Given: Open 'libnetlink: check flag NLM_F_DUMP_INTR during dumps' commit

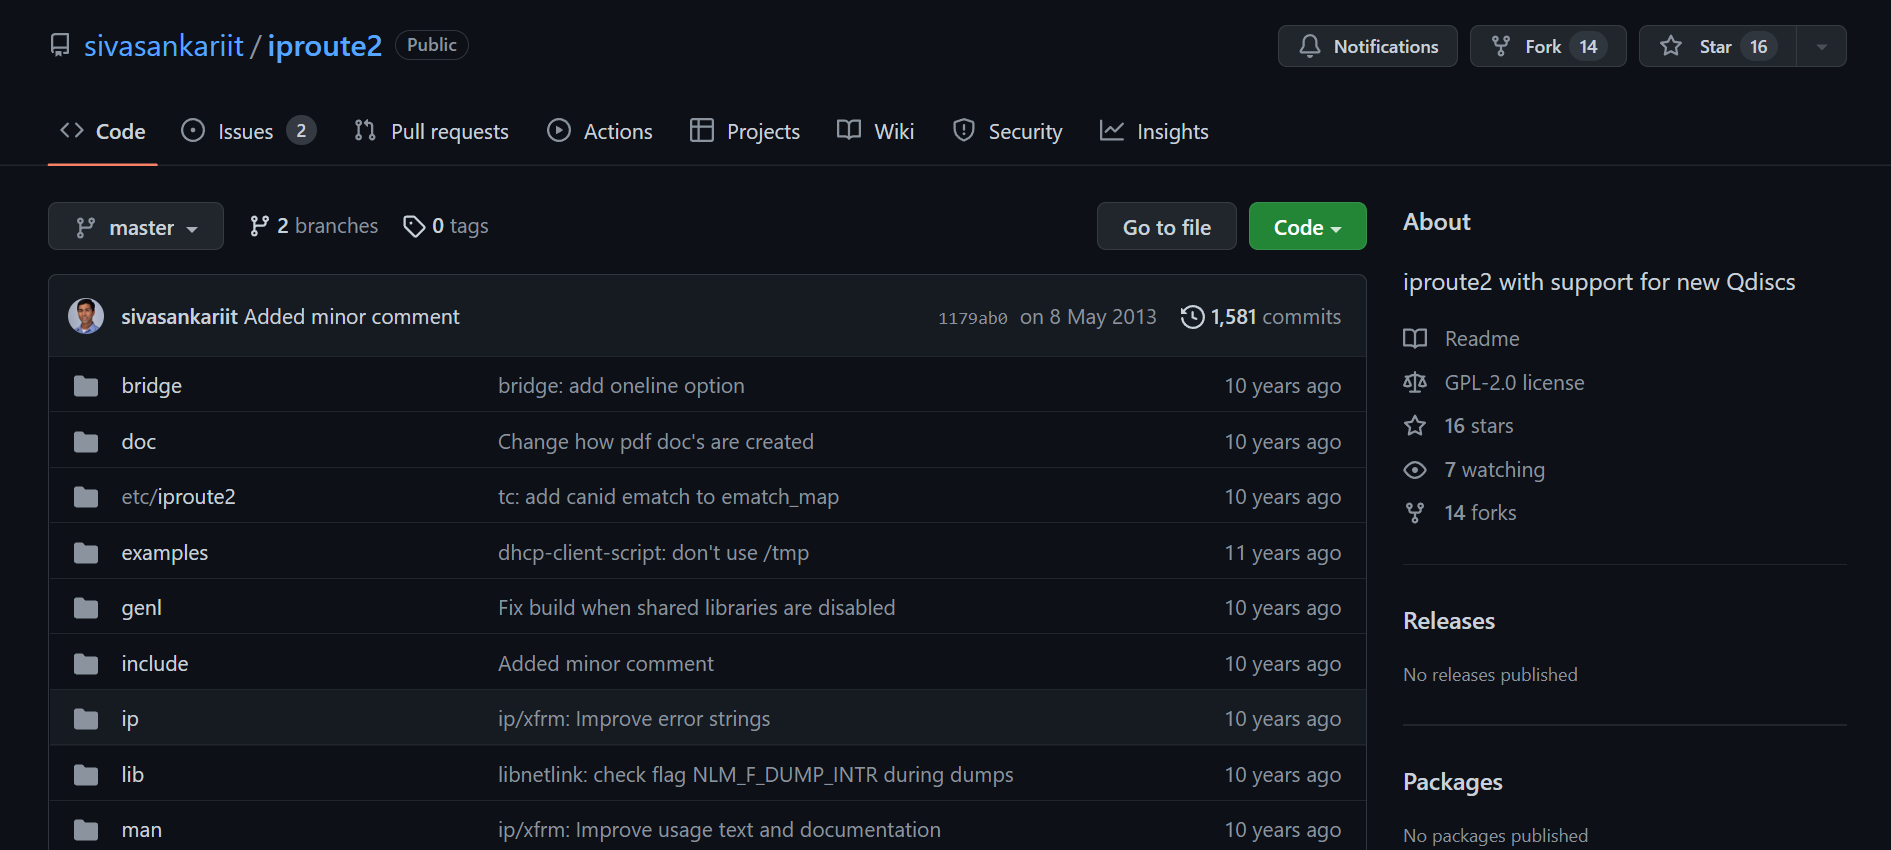Looking at the screenshot, I should point(756,775).
